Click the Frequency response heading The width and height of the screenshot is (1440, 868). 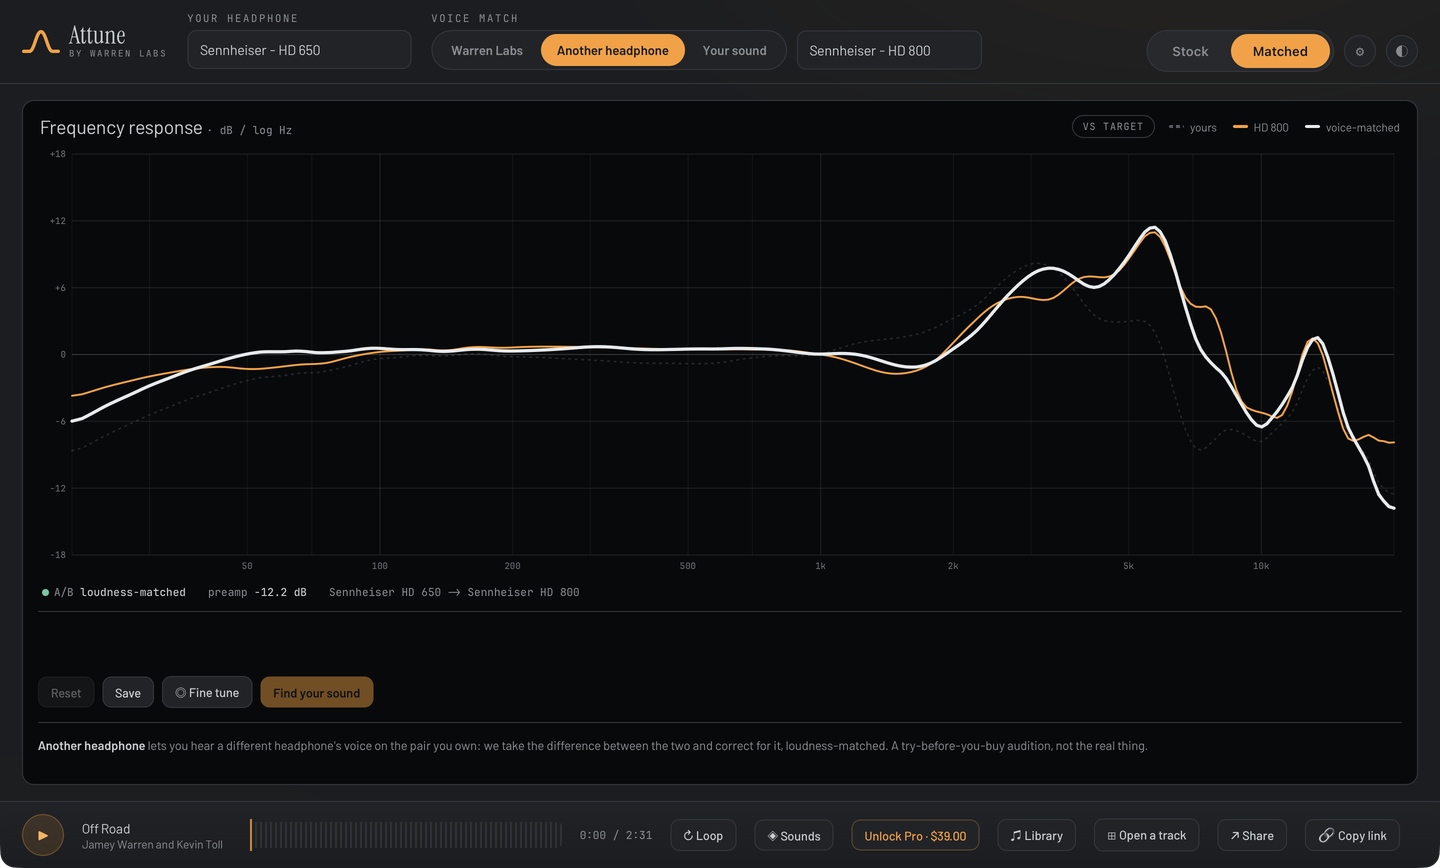coord(121,128)
